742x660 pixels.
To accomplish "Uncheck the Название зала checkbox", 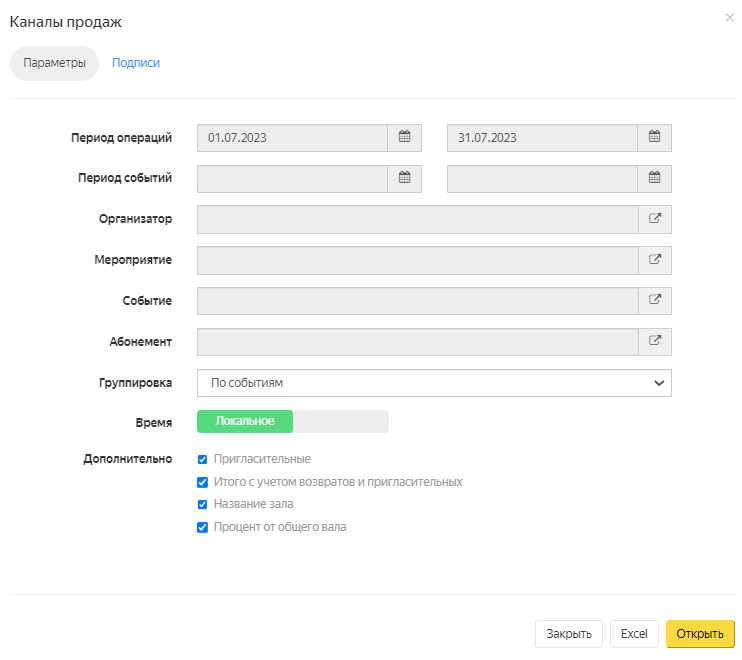I will [x=202, y=504].
